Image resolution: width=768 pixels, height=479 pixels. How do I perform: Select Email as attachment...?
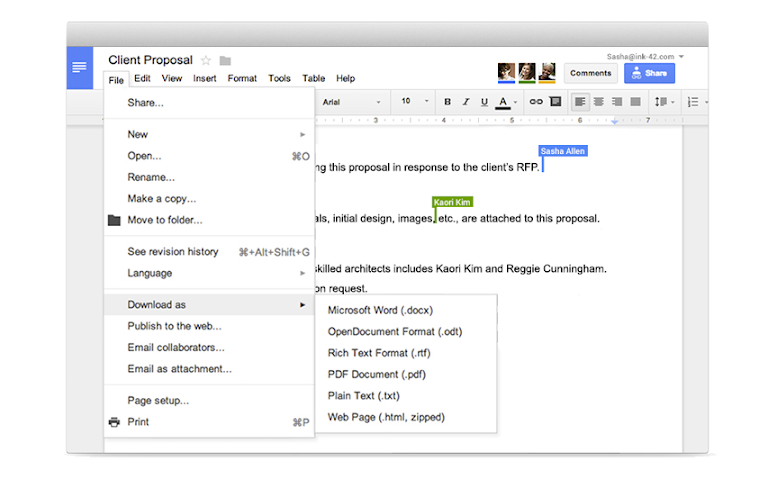[209, 369]
